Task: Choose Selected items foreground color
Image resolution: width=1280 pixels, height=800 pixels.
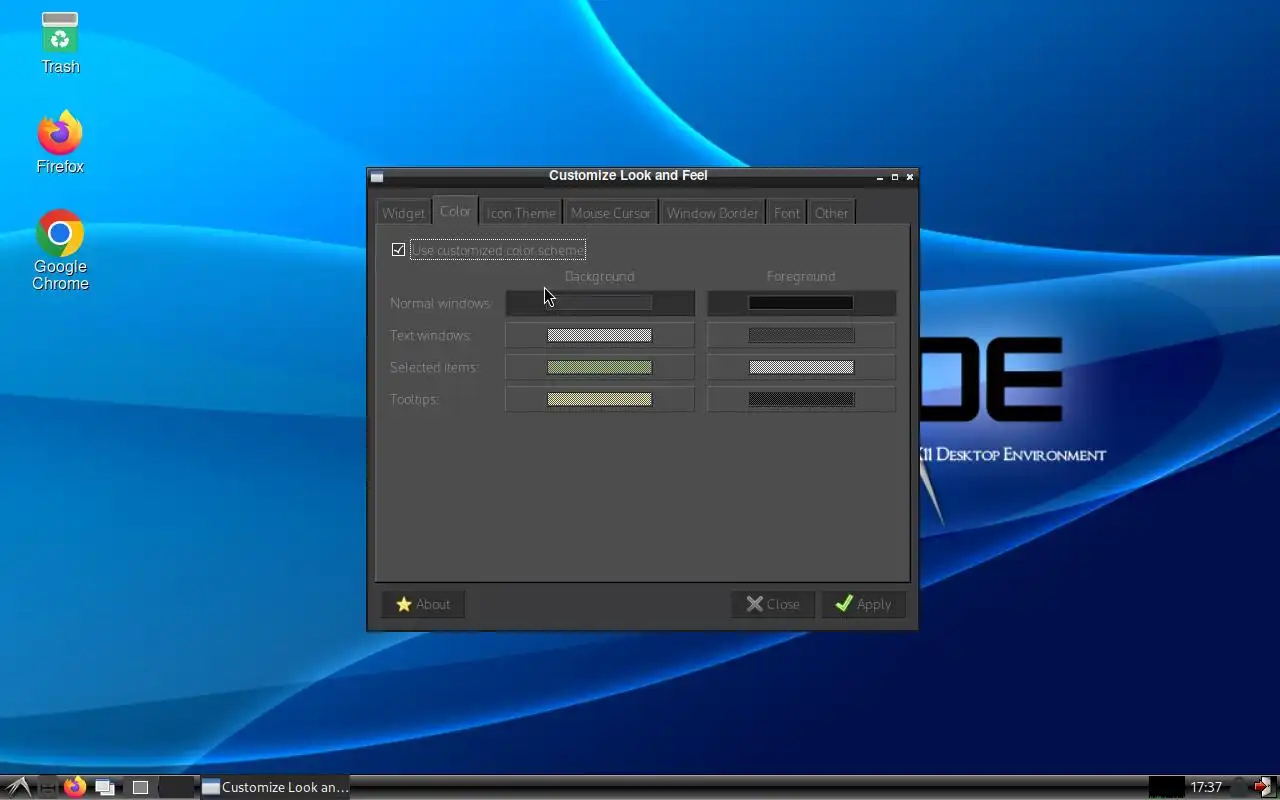Action: (x=801, y=367)
